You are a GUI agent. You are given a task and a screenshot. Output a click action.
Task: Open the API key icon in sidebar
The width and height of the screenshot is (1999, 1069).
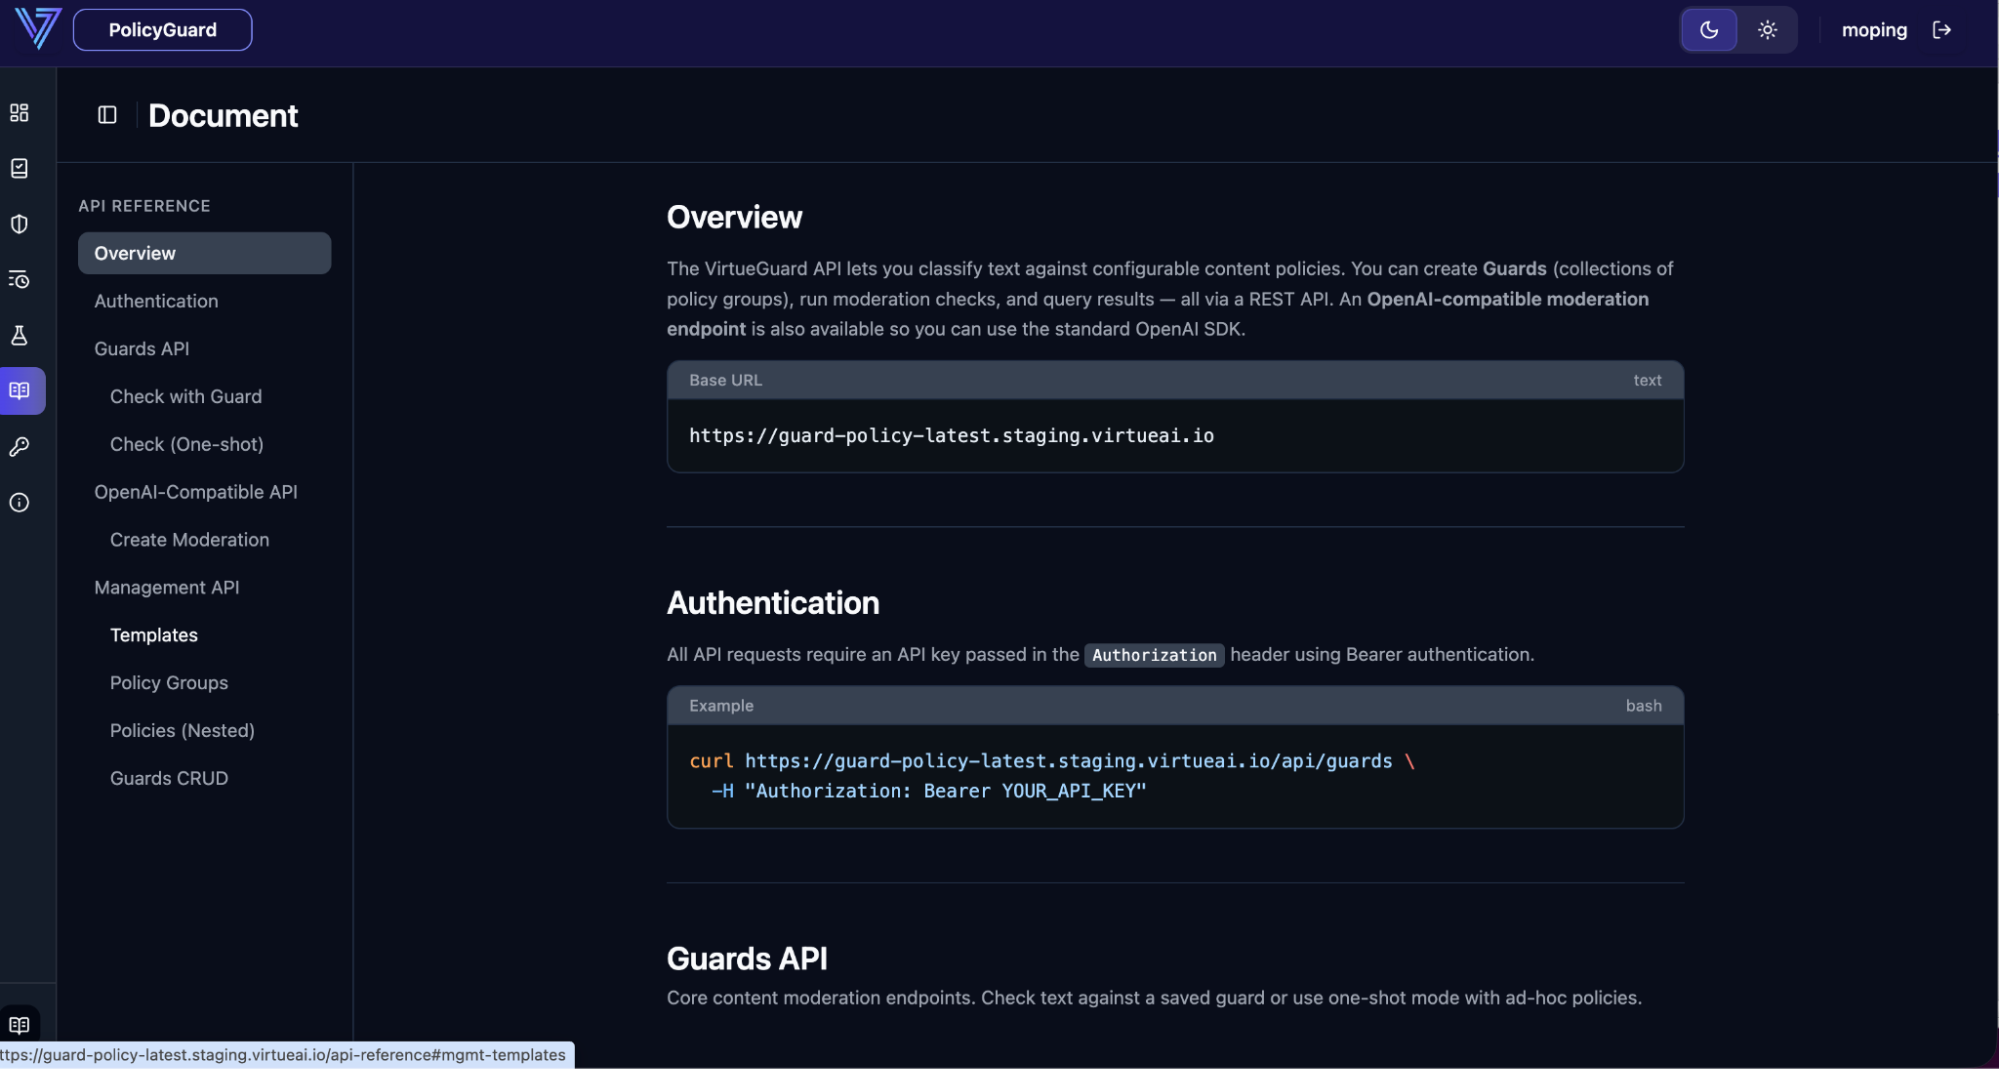[19, 447]
